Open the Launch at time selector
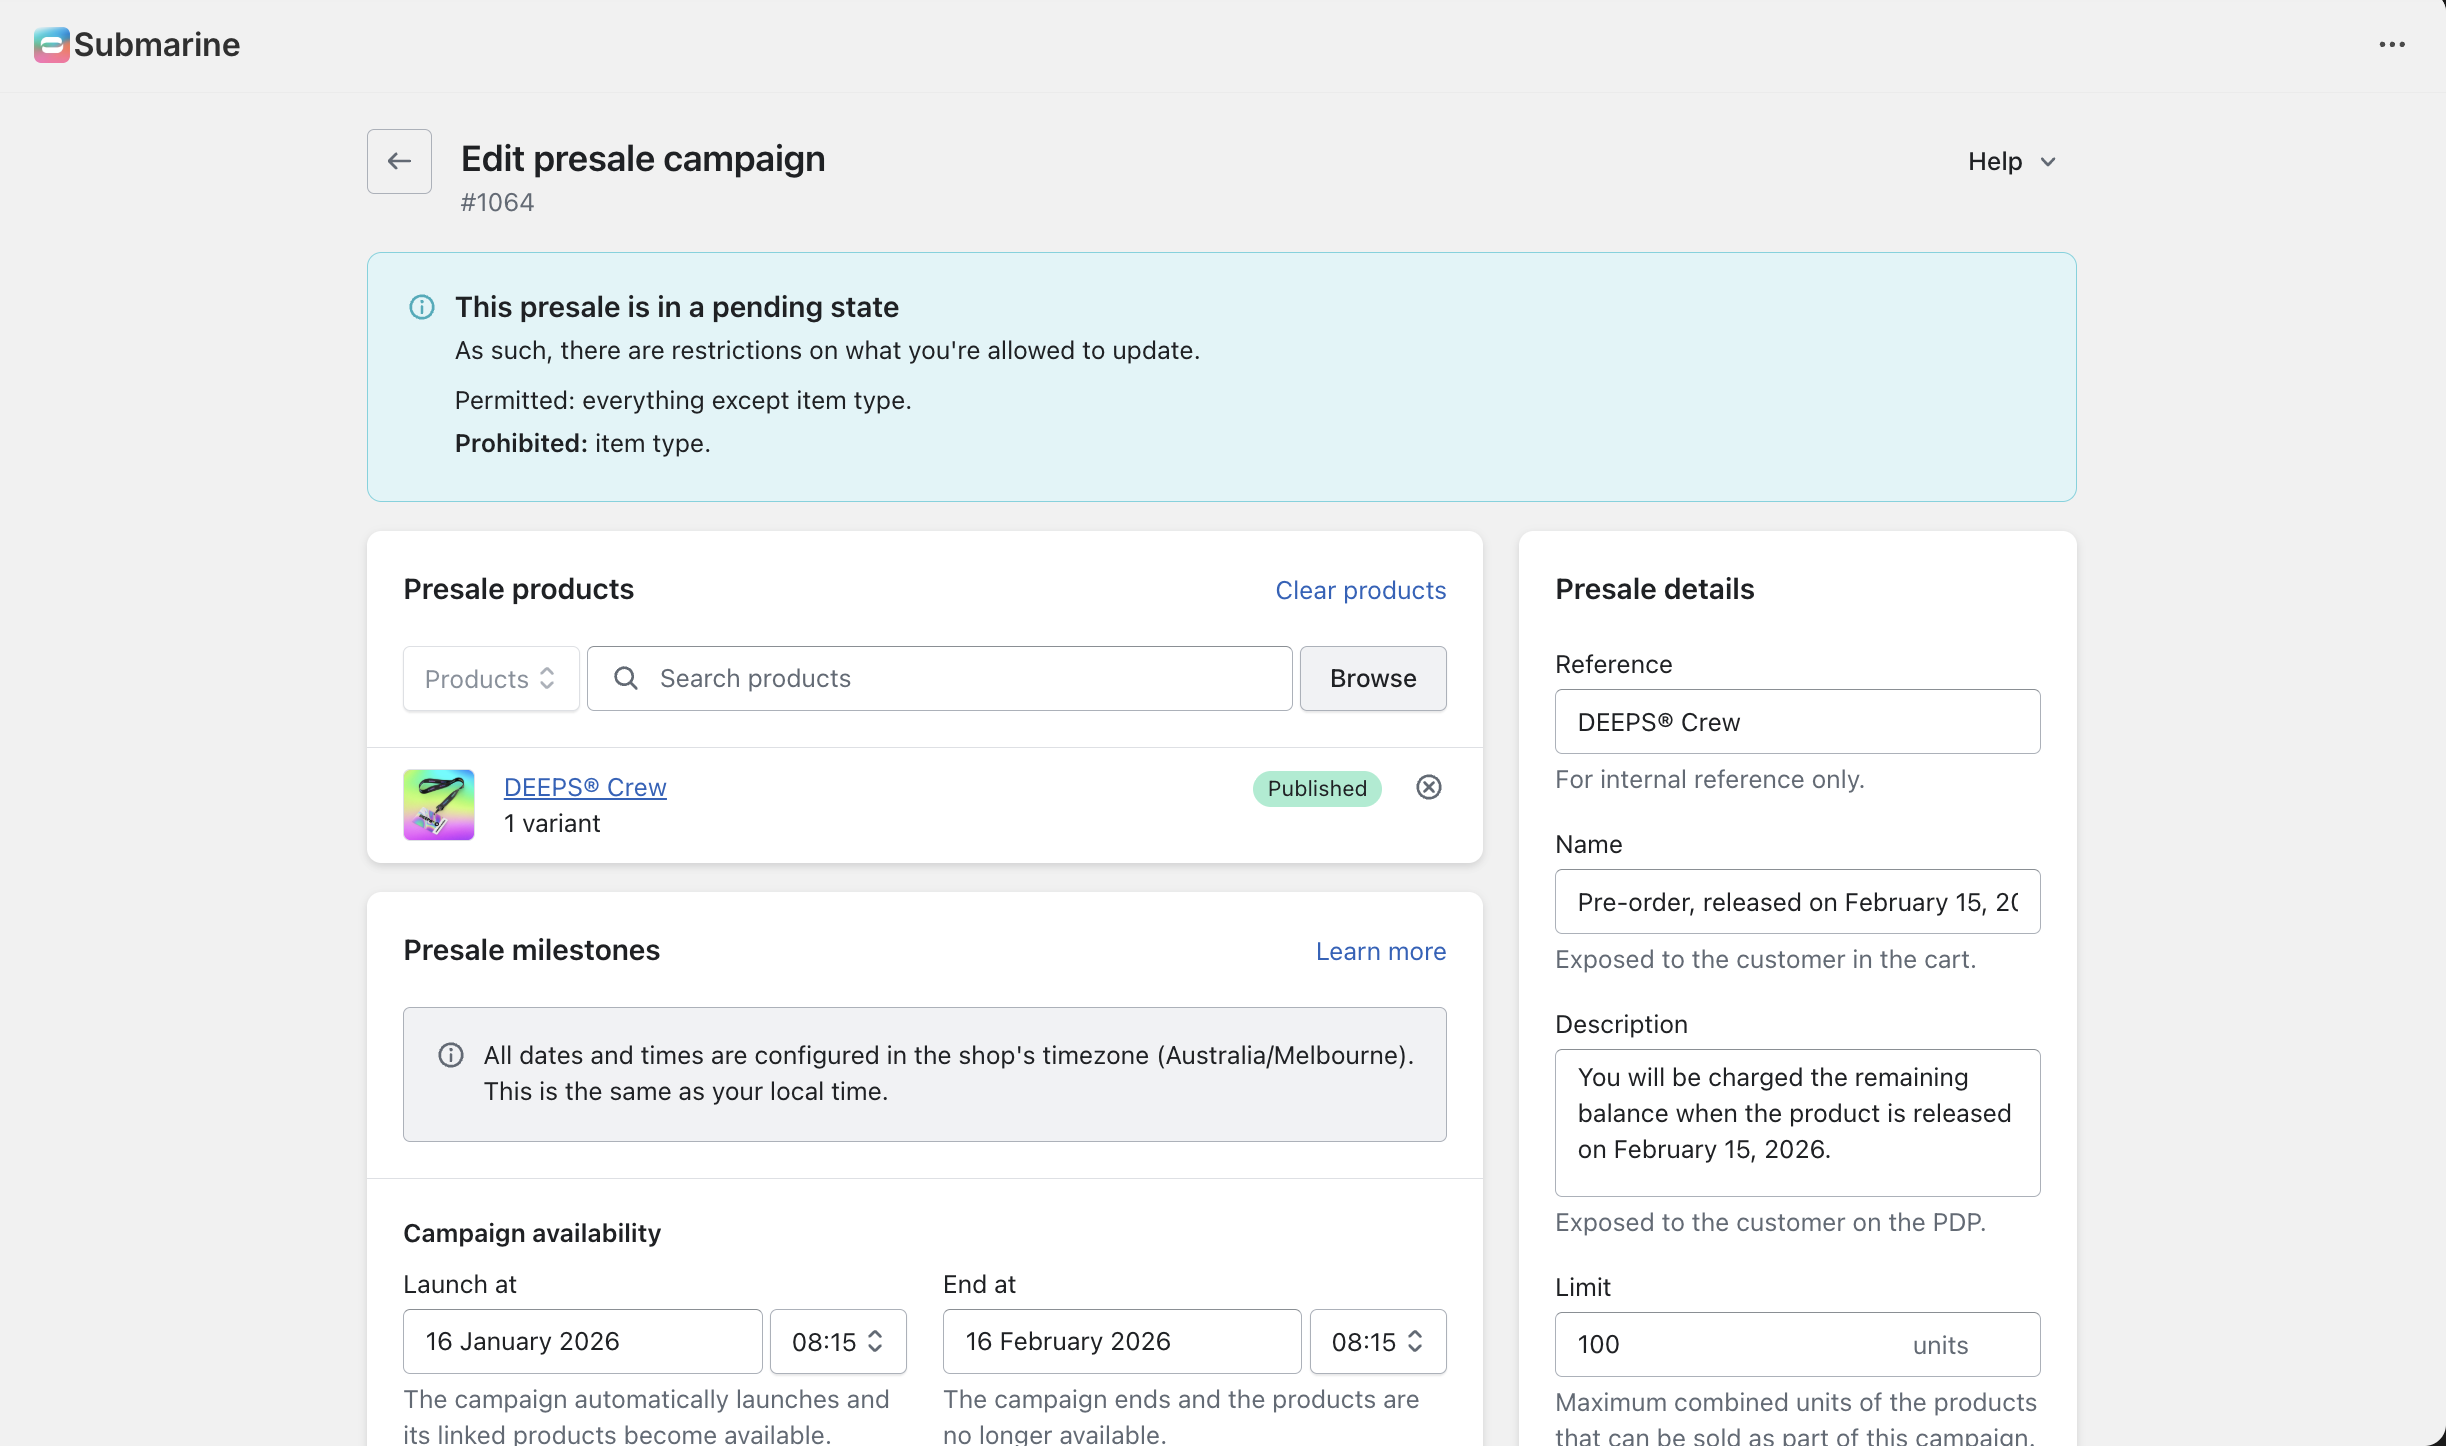Viewport: 2446px width, 1446px height. coord(837,1342)
